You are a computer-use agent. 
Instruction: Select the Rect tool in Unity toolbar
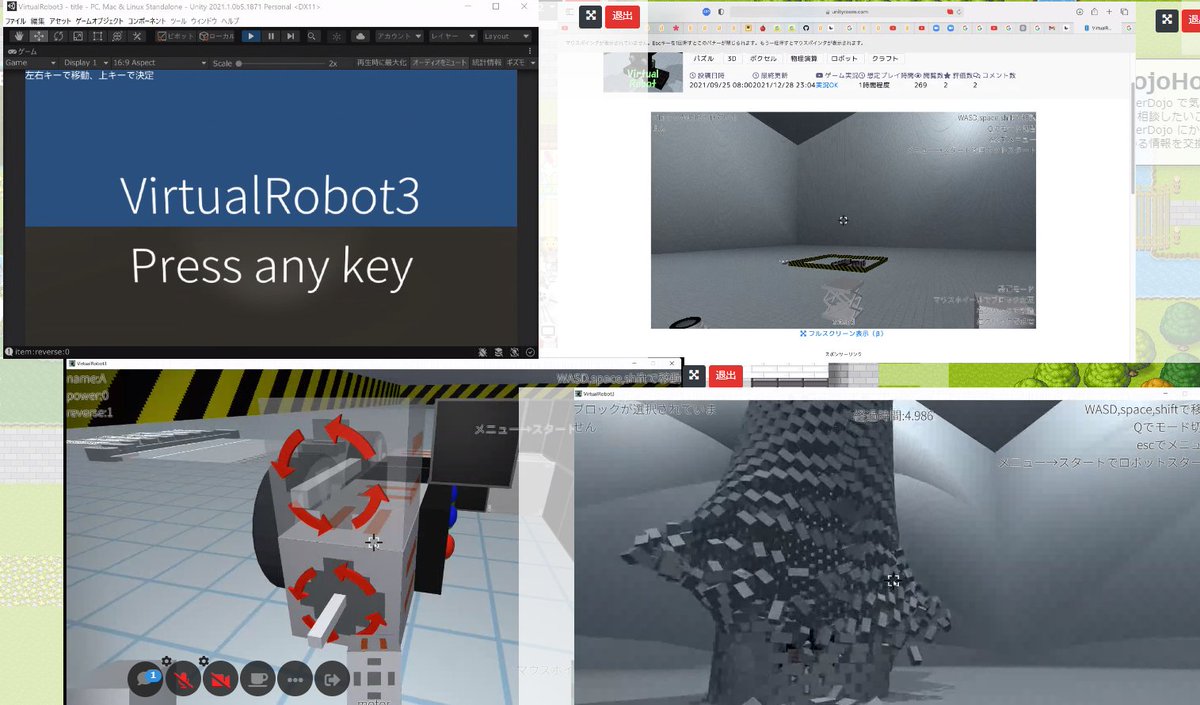coord(98,36)
